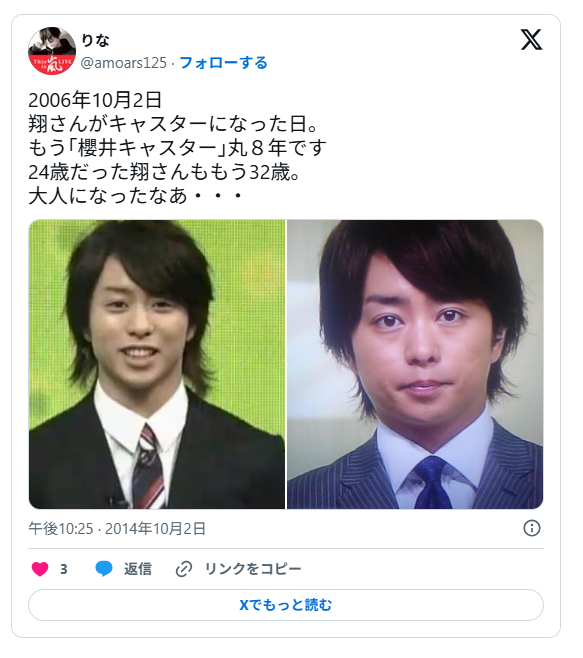Screen dimensions: 583x658
Task: Click the 午後10:25 posting time
Action: pyautogui.click(x=61, y=528)
